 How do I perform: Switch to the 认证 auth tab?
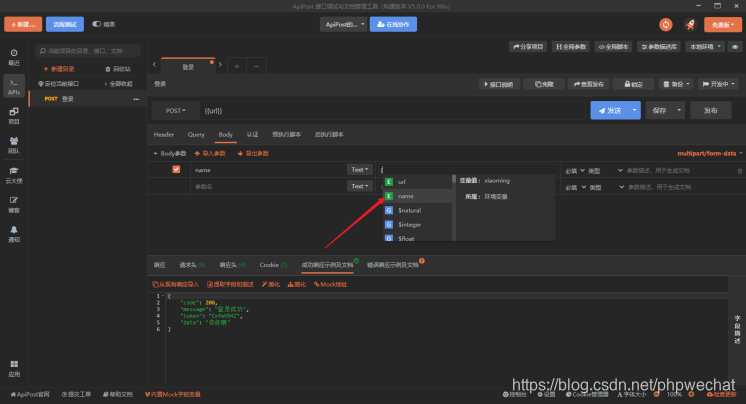252,135
